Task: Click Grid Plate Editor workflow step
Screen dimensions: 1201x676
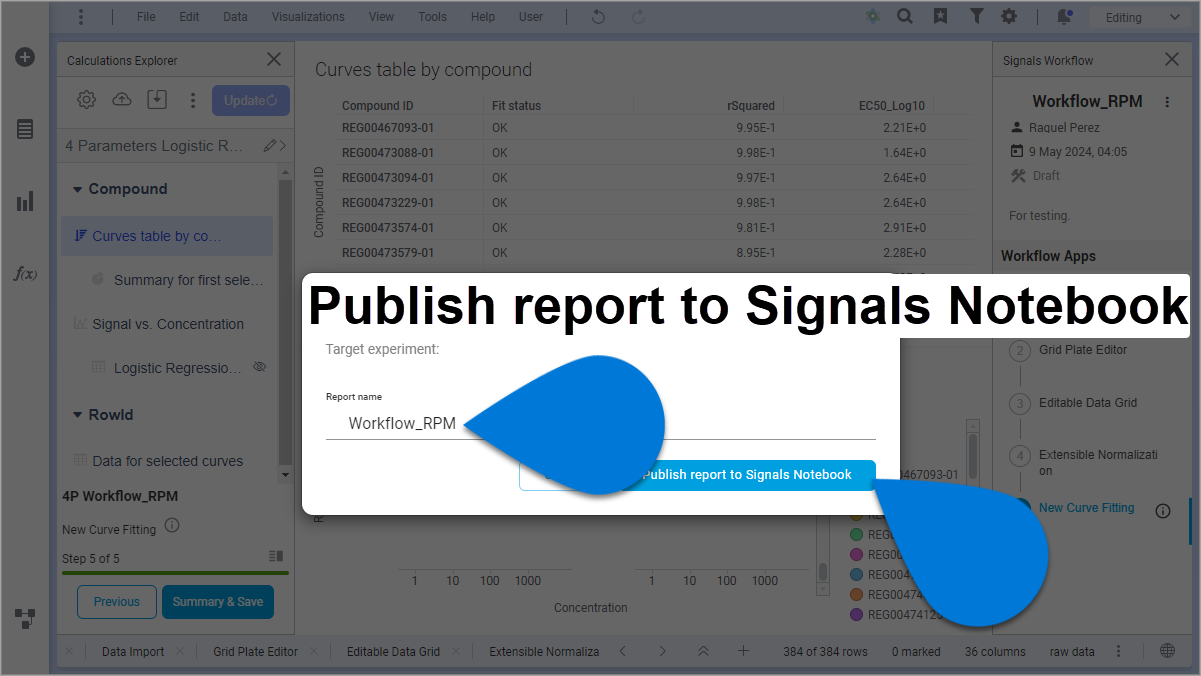Action: [1083, 350]
